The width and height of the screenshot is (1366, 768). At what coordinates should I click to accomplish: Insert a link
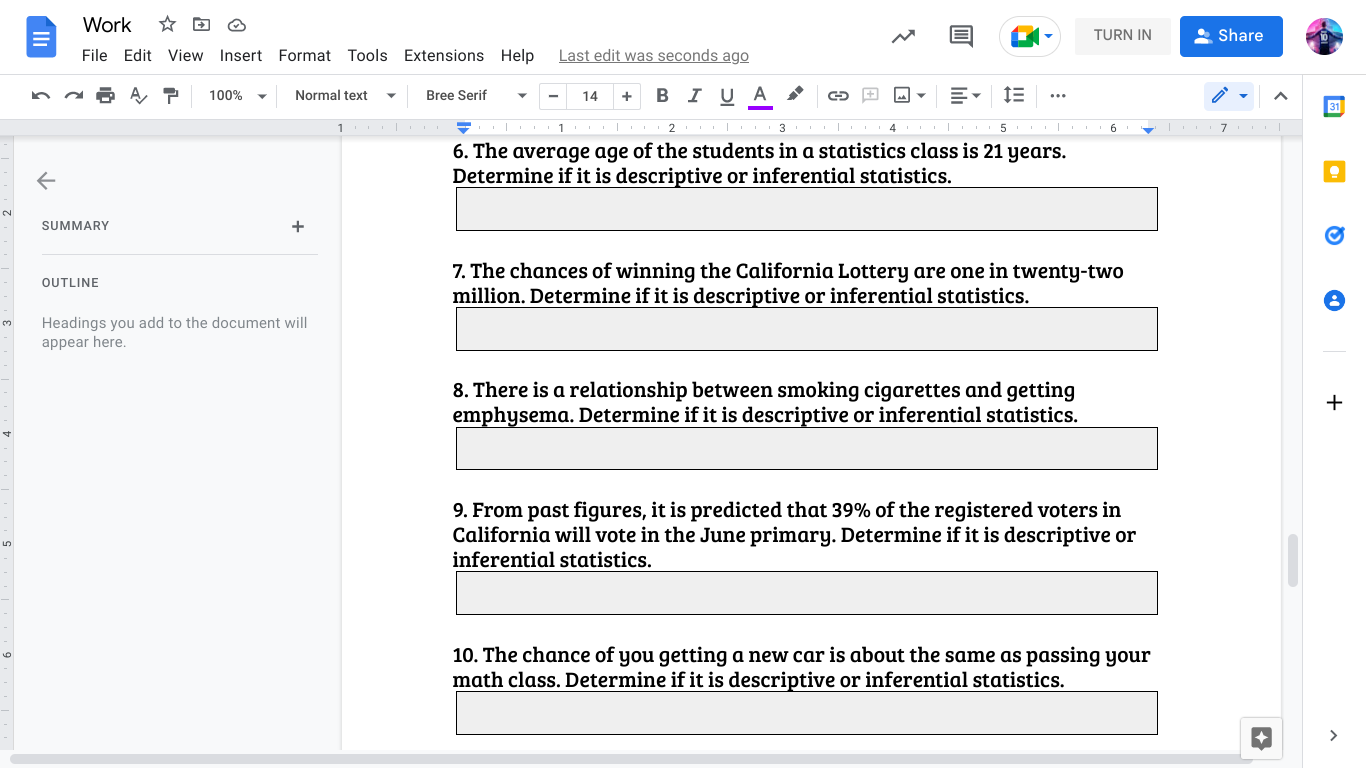[x=838, y=96]
